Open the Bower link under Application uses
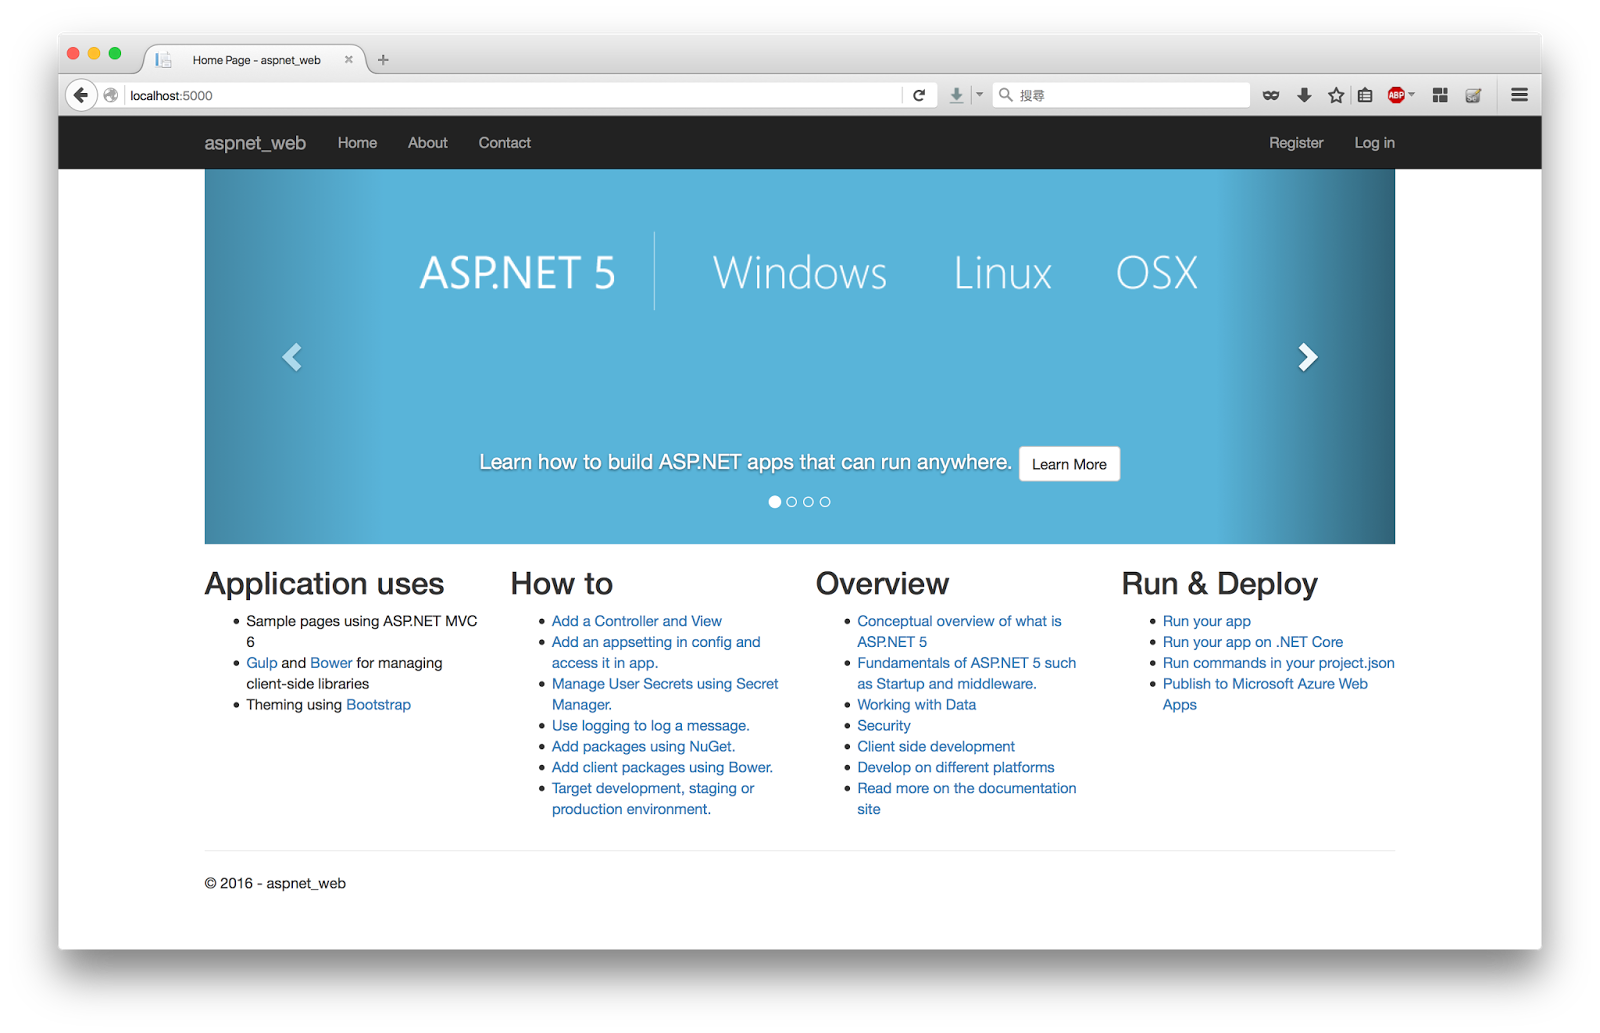 (x=331, y=663)
